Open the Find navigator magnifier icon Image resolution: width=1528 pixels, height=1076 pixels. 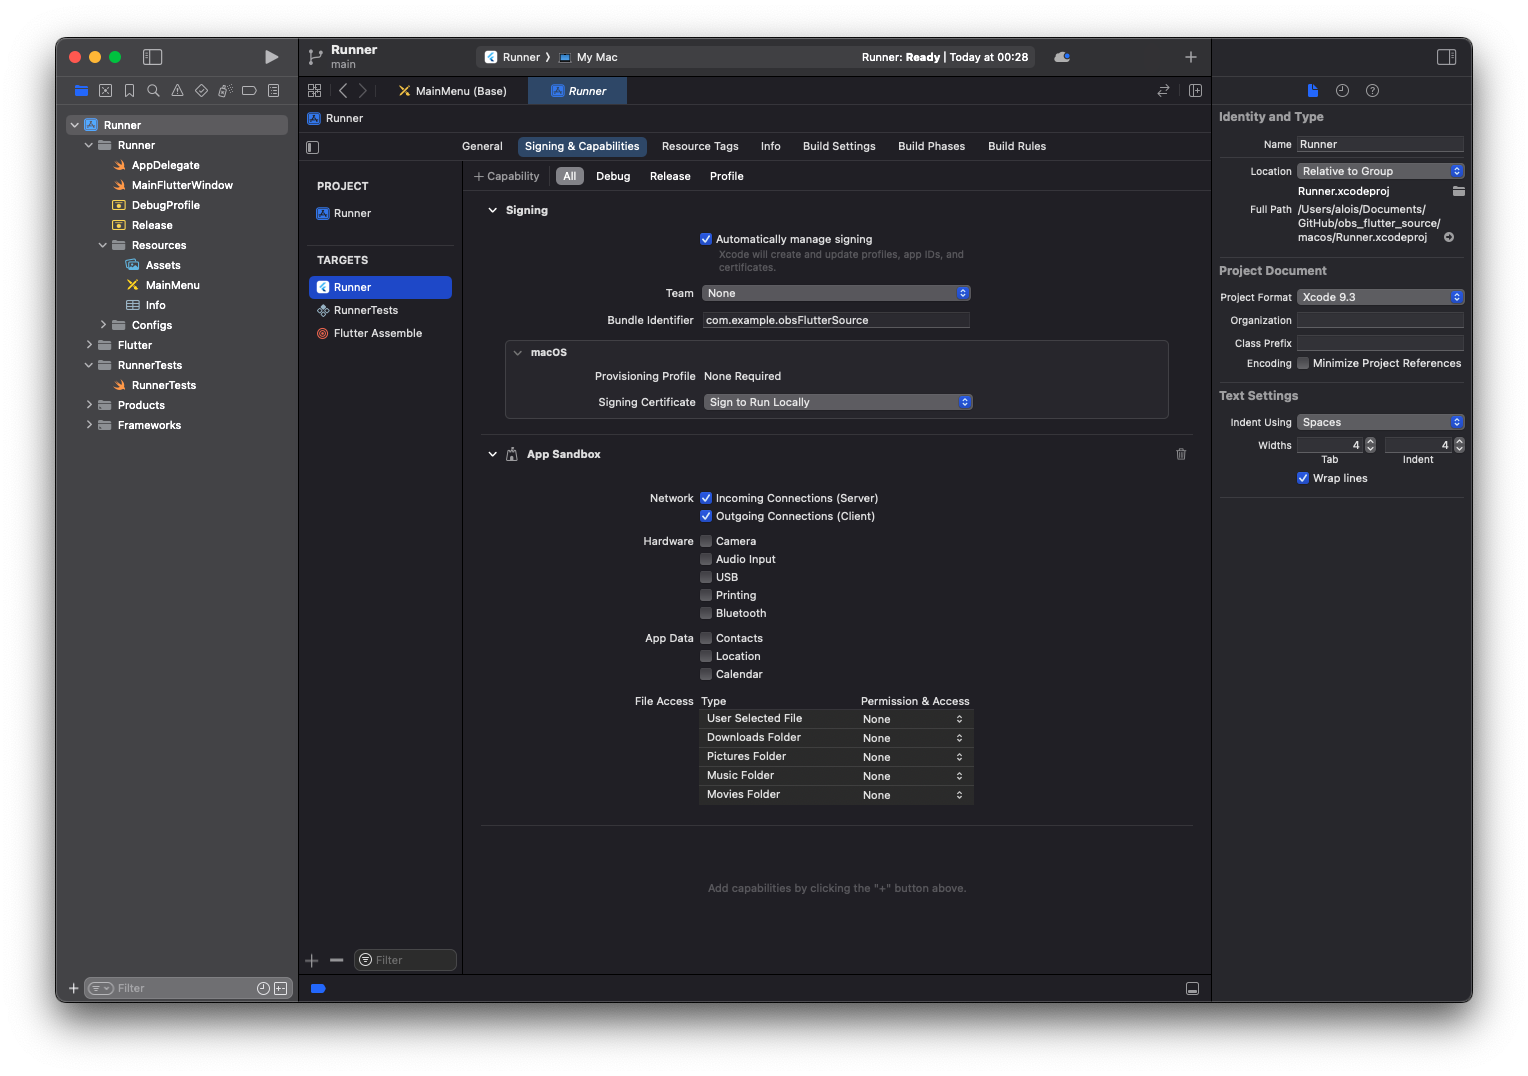(x=153, y=91)
